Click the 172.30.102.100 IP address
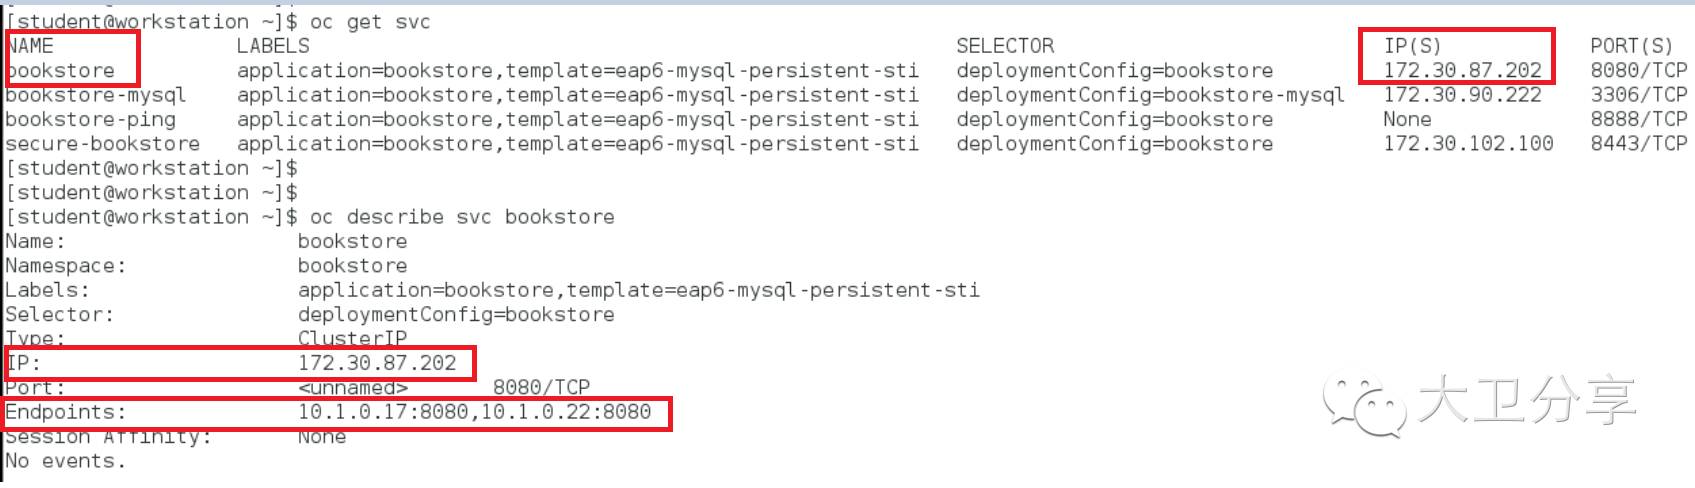The image size is (1695, 488). point(1469,143)
